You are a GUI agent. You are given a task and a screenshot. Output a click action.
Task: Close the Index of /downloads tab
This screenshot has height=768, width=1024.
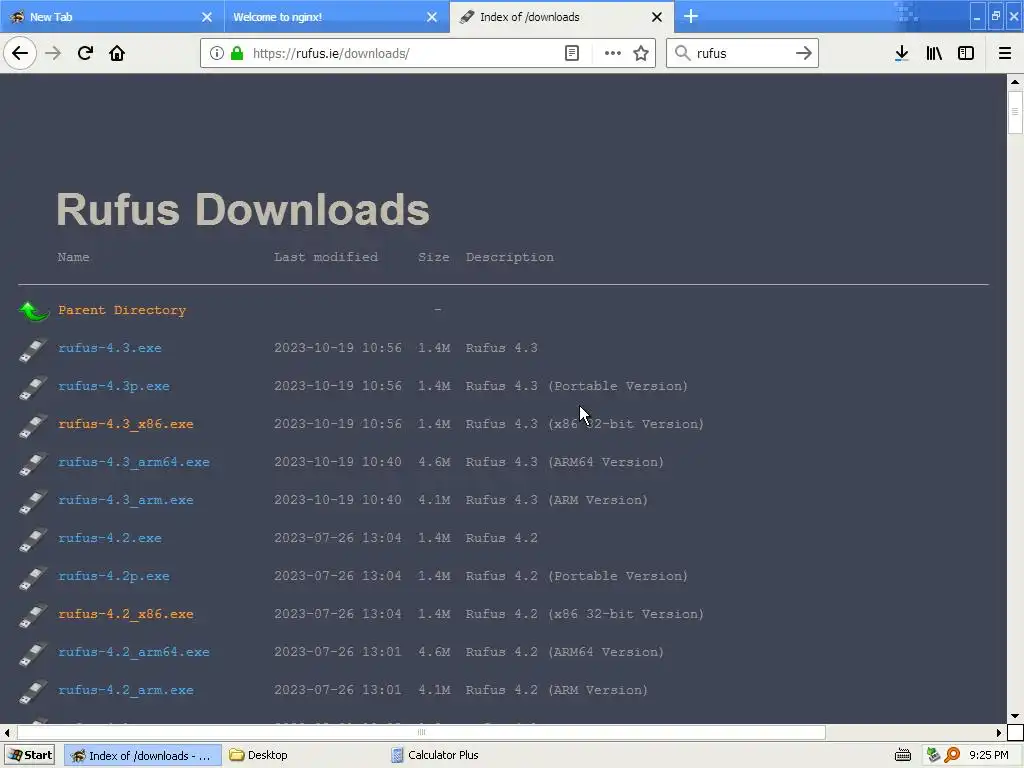pos(657,17)
